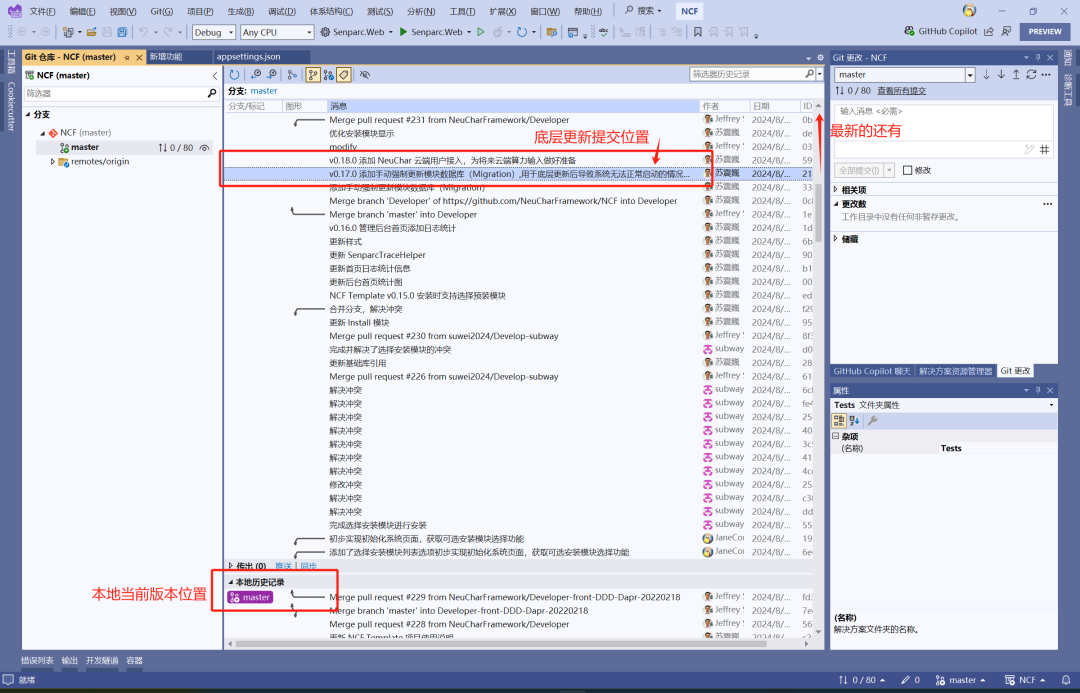
Task: Click the green Start Senparc.Web run button
Action: (433, 32)
